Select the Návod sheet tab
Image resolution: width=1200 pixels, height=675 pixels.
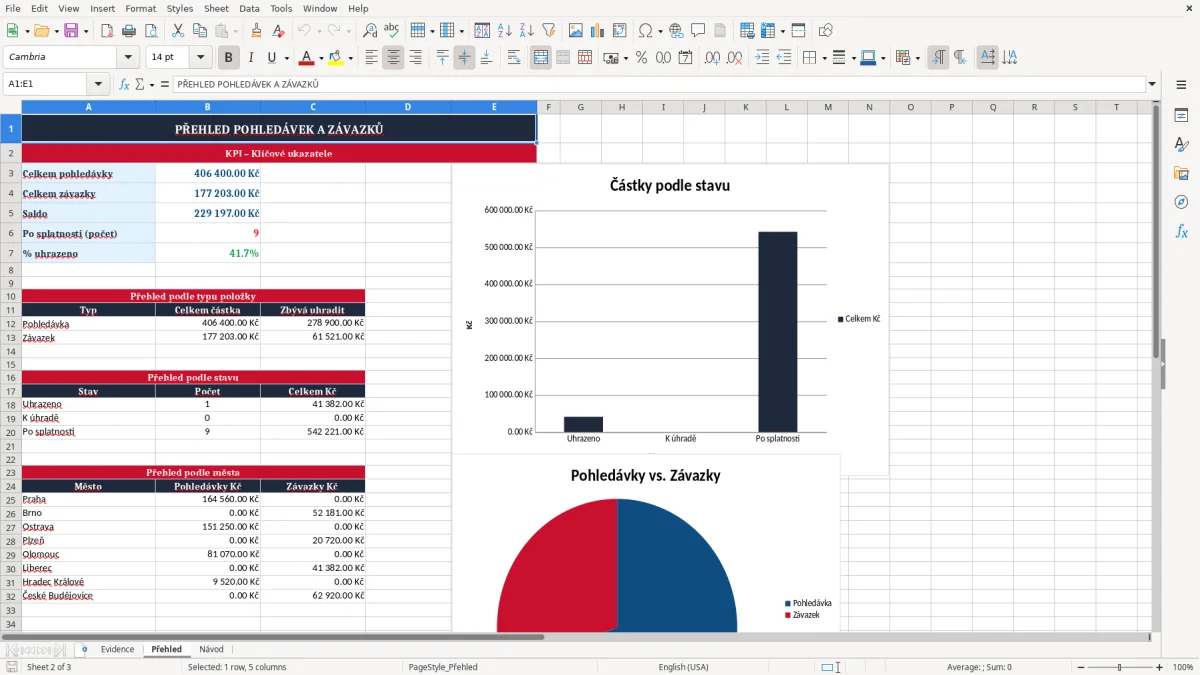(x=211, y=649)
